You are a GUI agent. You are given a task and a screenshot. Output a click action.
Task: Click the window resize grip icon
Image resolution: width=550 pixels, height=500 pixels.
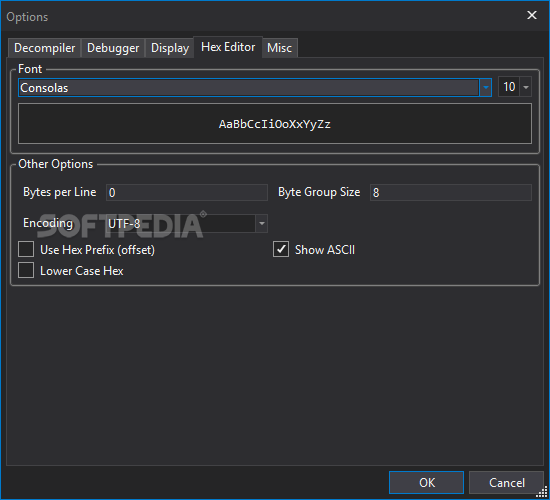(543, 493)
